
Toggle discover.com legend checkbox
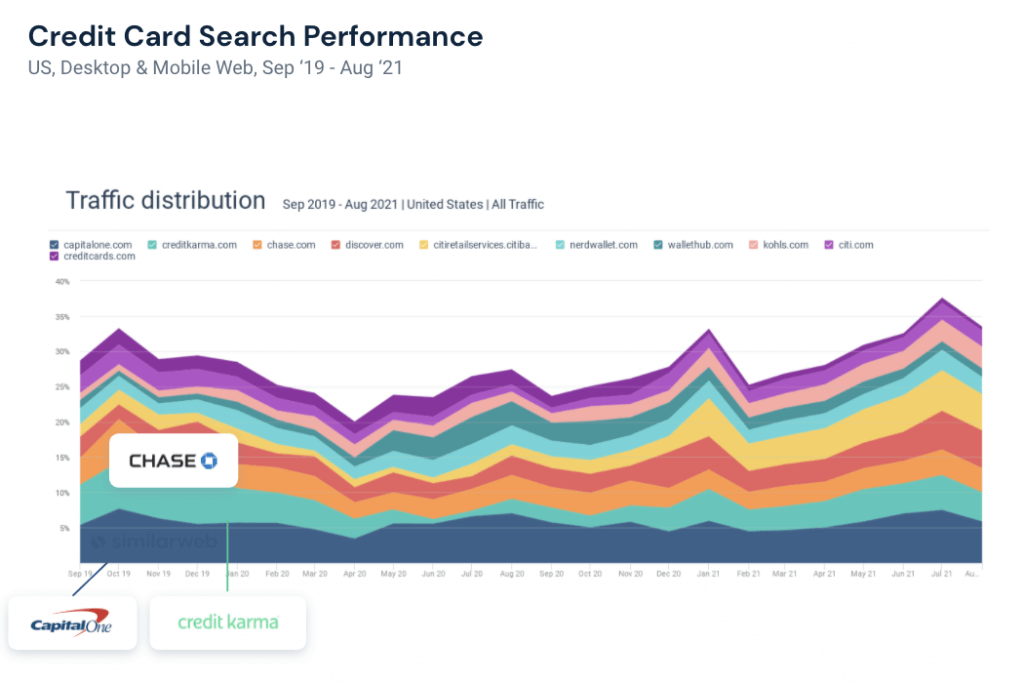(337, 245)
